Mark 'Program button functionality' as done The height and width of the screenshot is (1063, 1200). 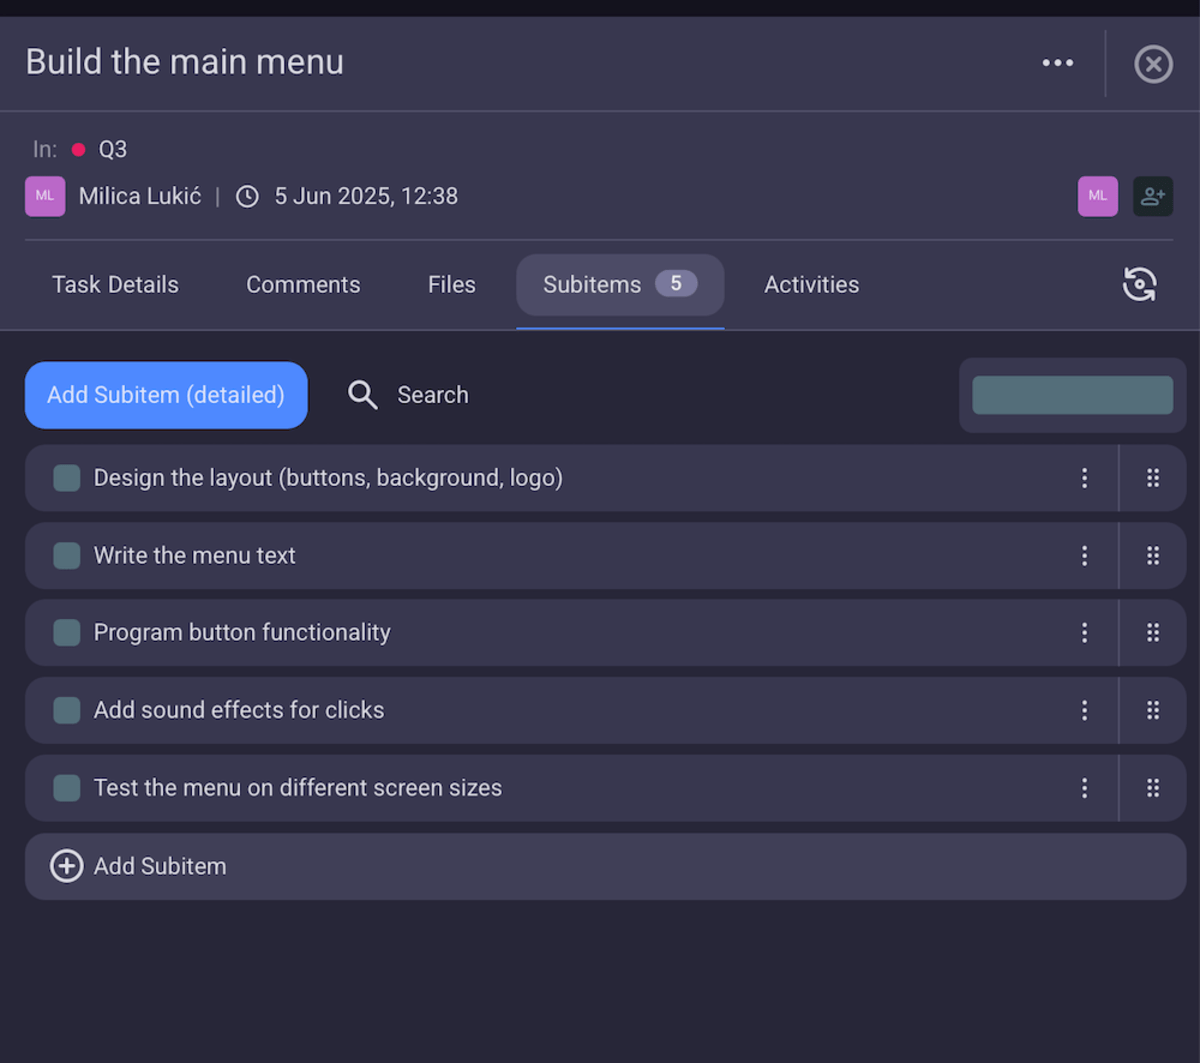pyautogui.click(x=66, y=632)
